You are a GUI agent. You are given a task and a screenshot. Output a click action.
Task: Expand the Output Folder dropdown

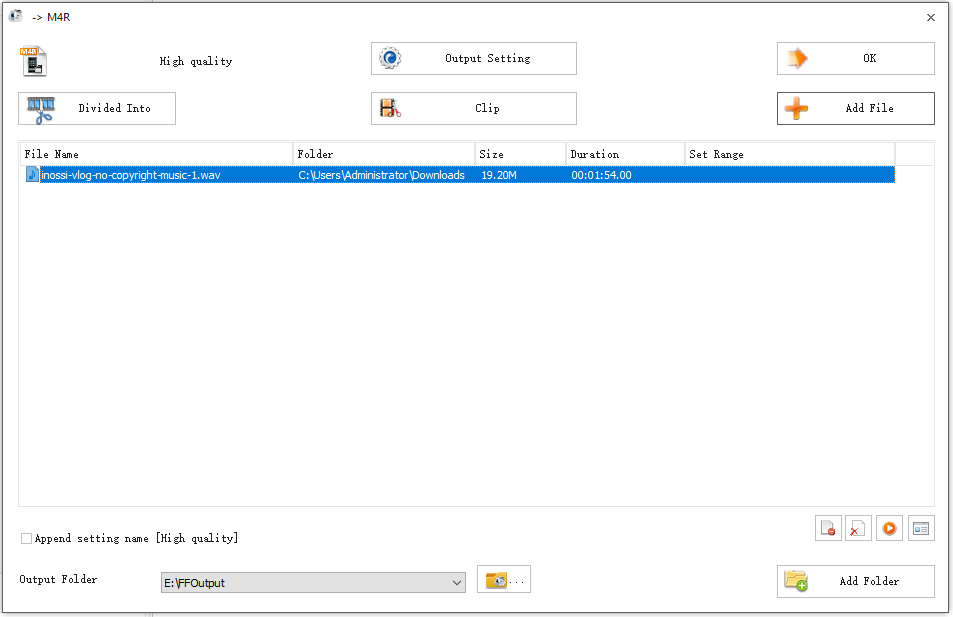(456, 582)
